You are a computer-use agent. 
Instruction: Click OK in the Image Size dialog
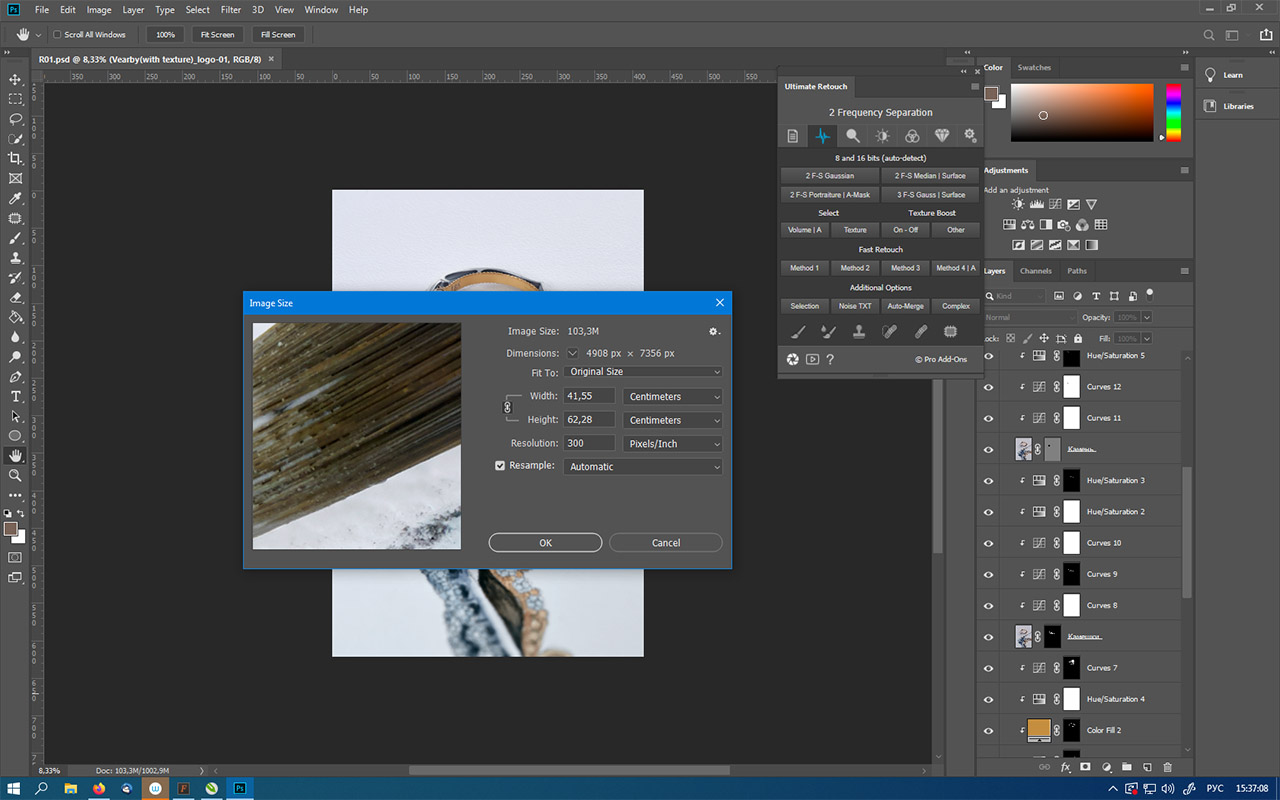545,543
